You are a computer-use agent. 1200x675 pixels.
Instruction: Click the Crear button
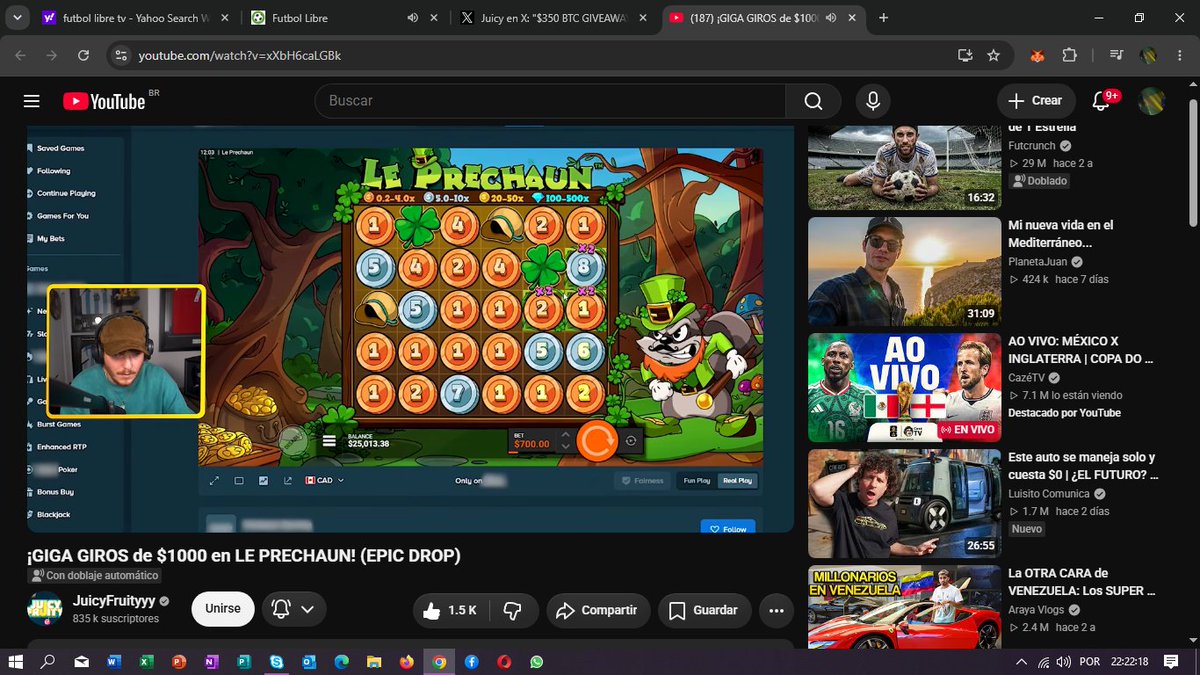coord(1036,101)
